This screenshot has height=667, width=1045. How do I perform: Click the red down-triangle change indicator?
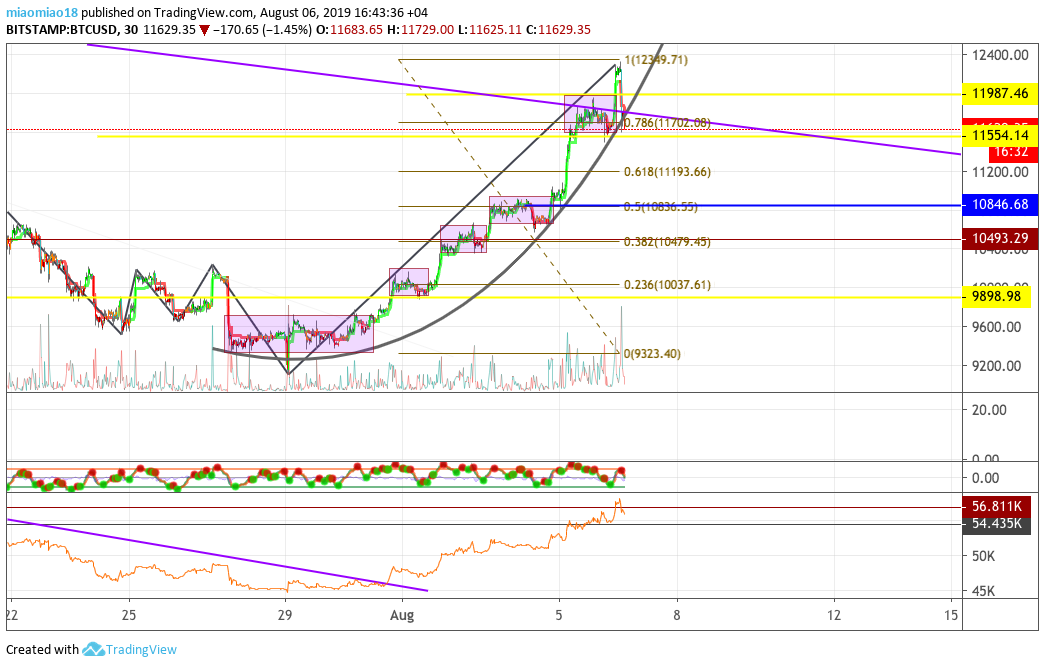point(204,31)
